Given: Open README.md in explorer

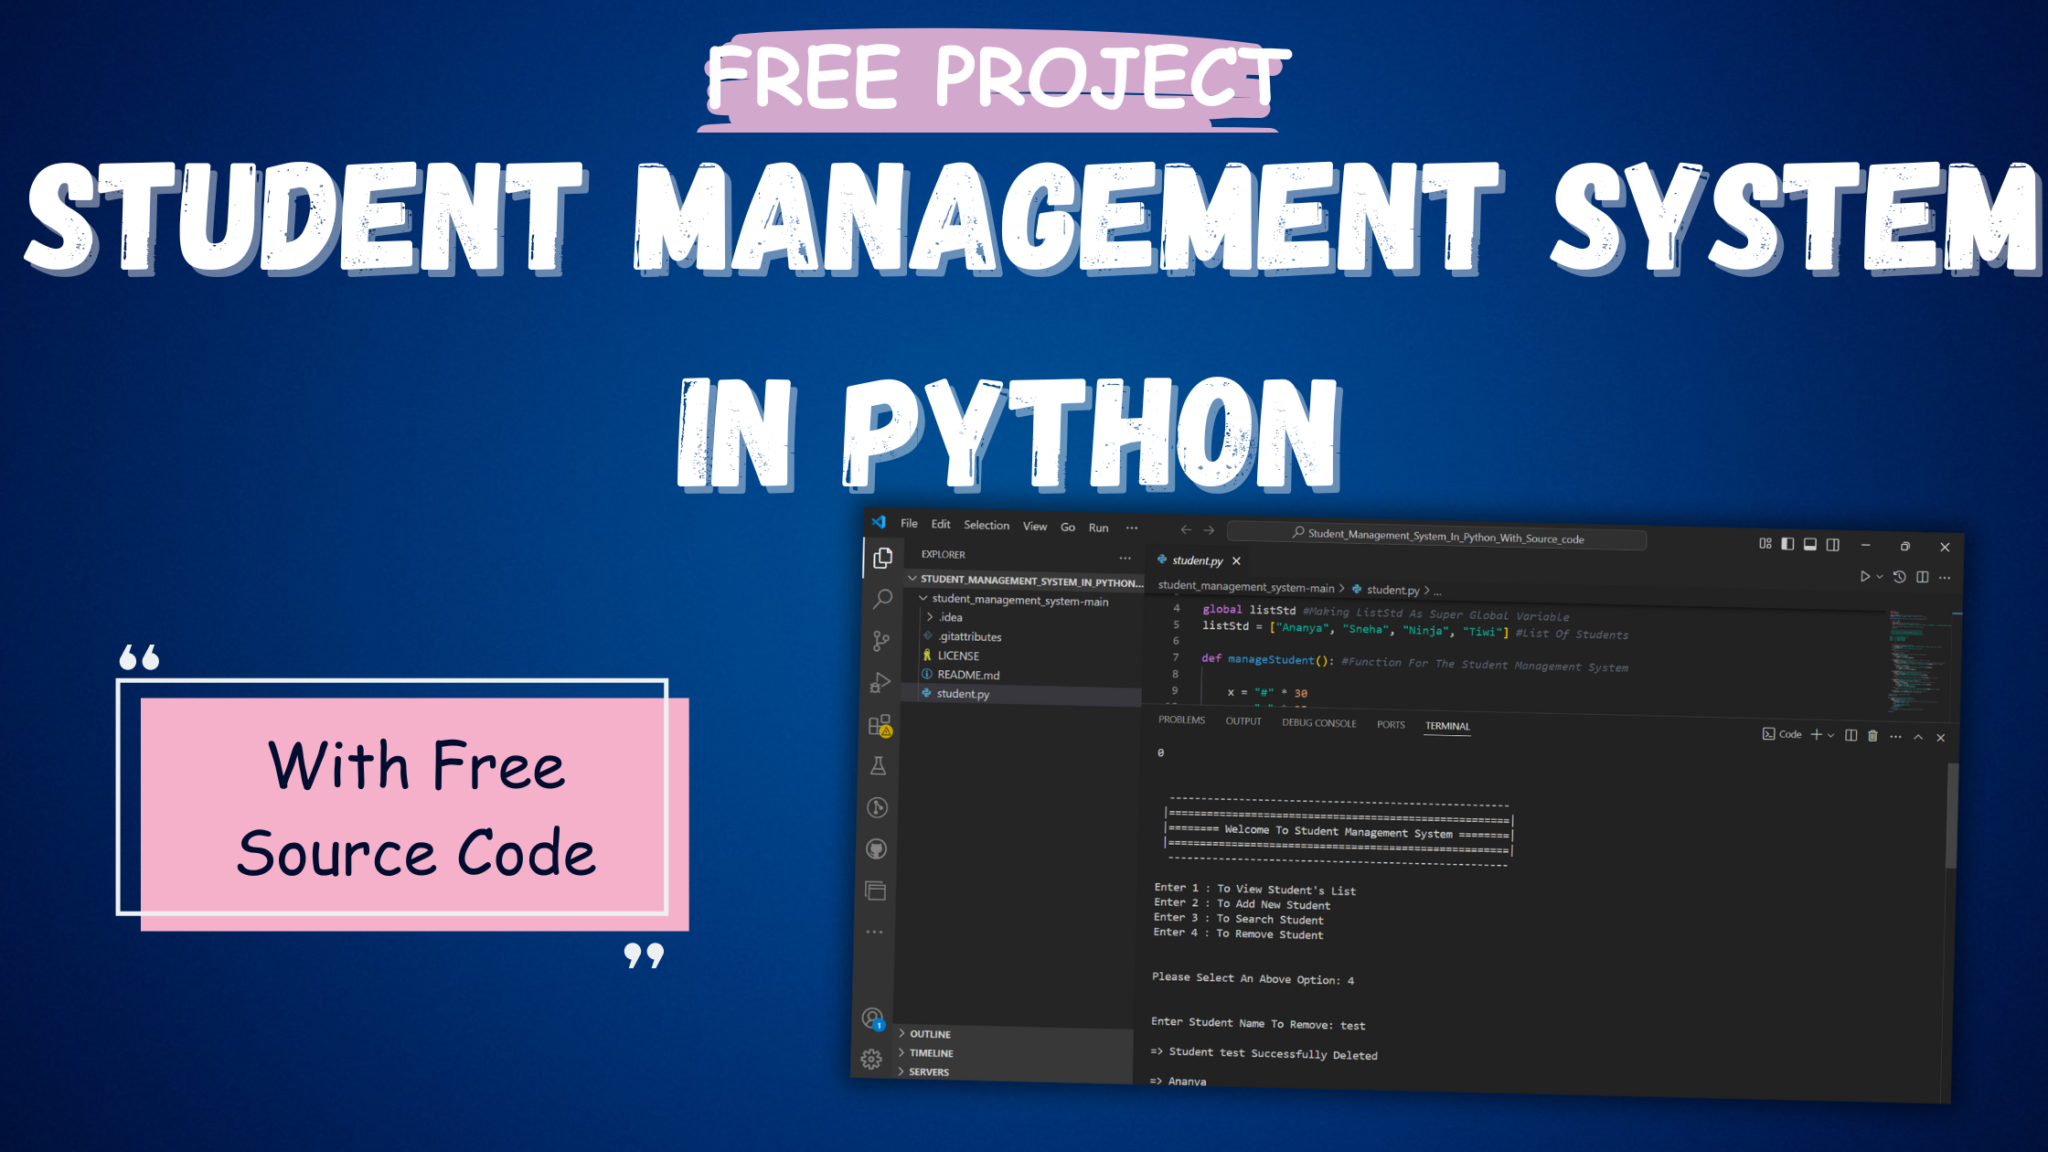Looking at the screenshot, I should coord(968,675).
